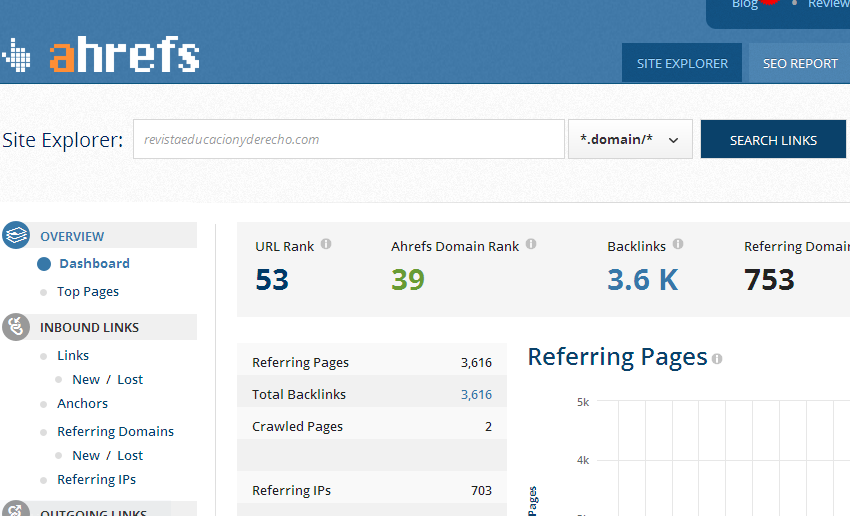The image size is (850, 516).
Task: Click the Overview section layers icon
Action: 16,235
